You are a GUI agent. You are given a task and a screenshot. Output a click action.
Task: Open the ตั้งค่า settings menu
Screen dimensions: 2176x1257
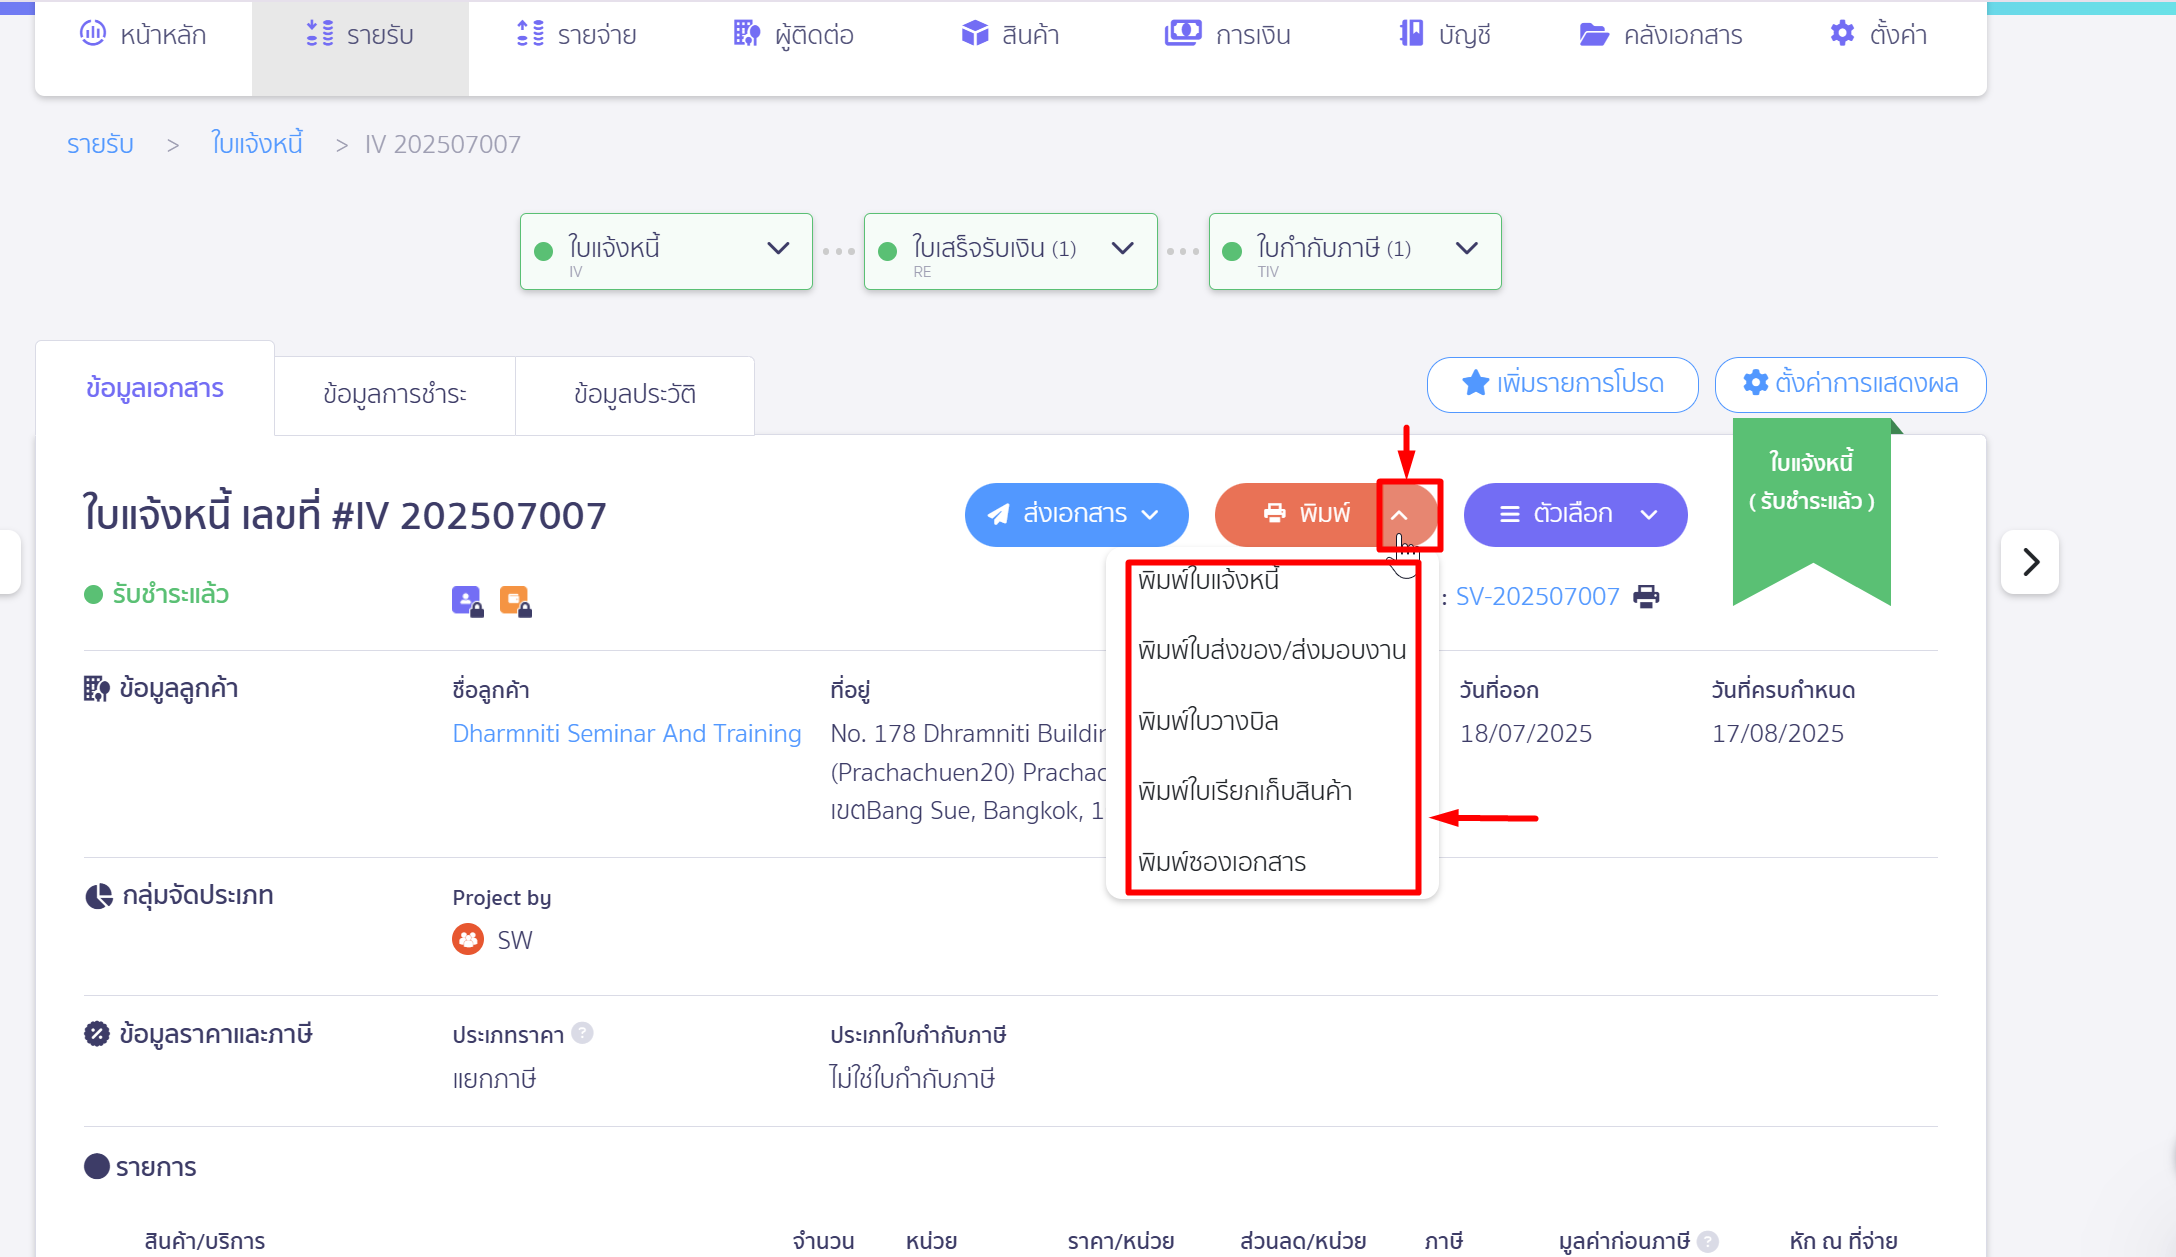(x=1878, y=36)
